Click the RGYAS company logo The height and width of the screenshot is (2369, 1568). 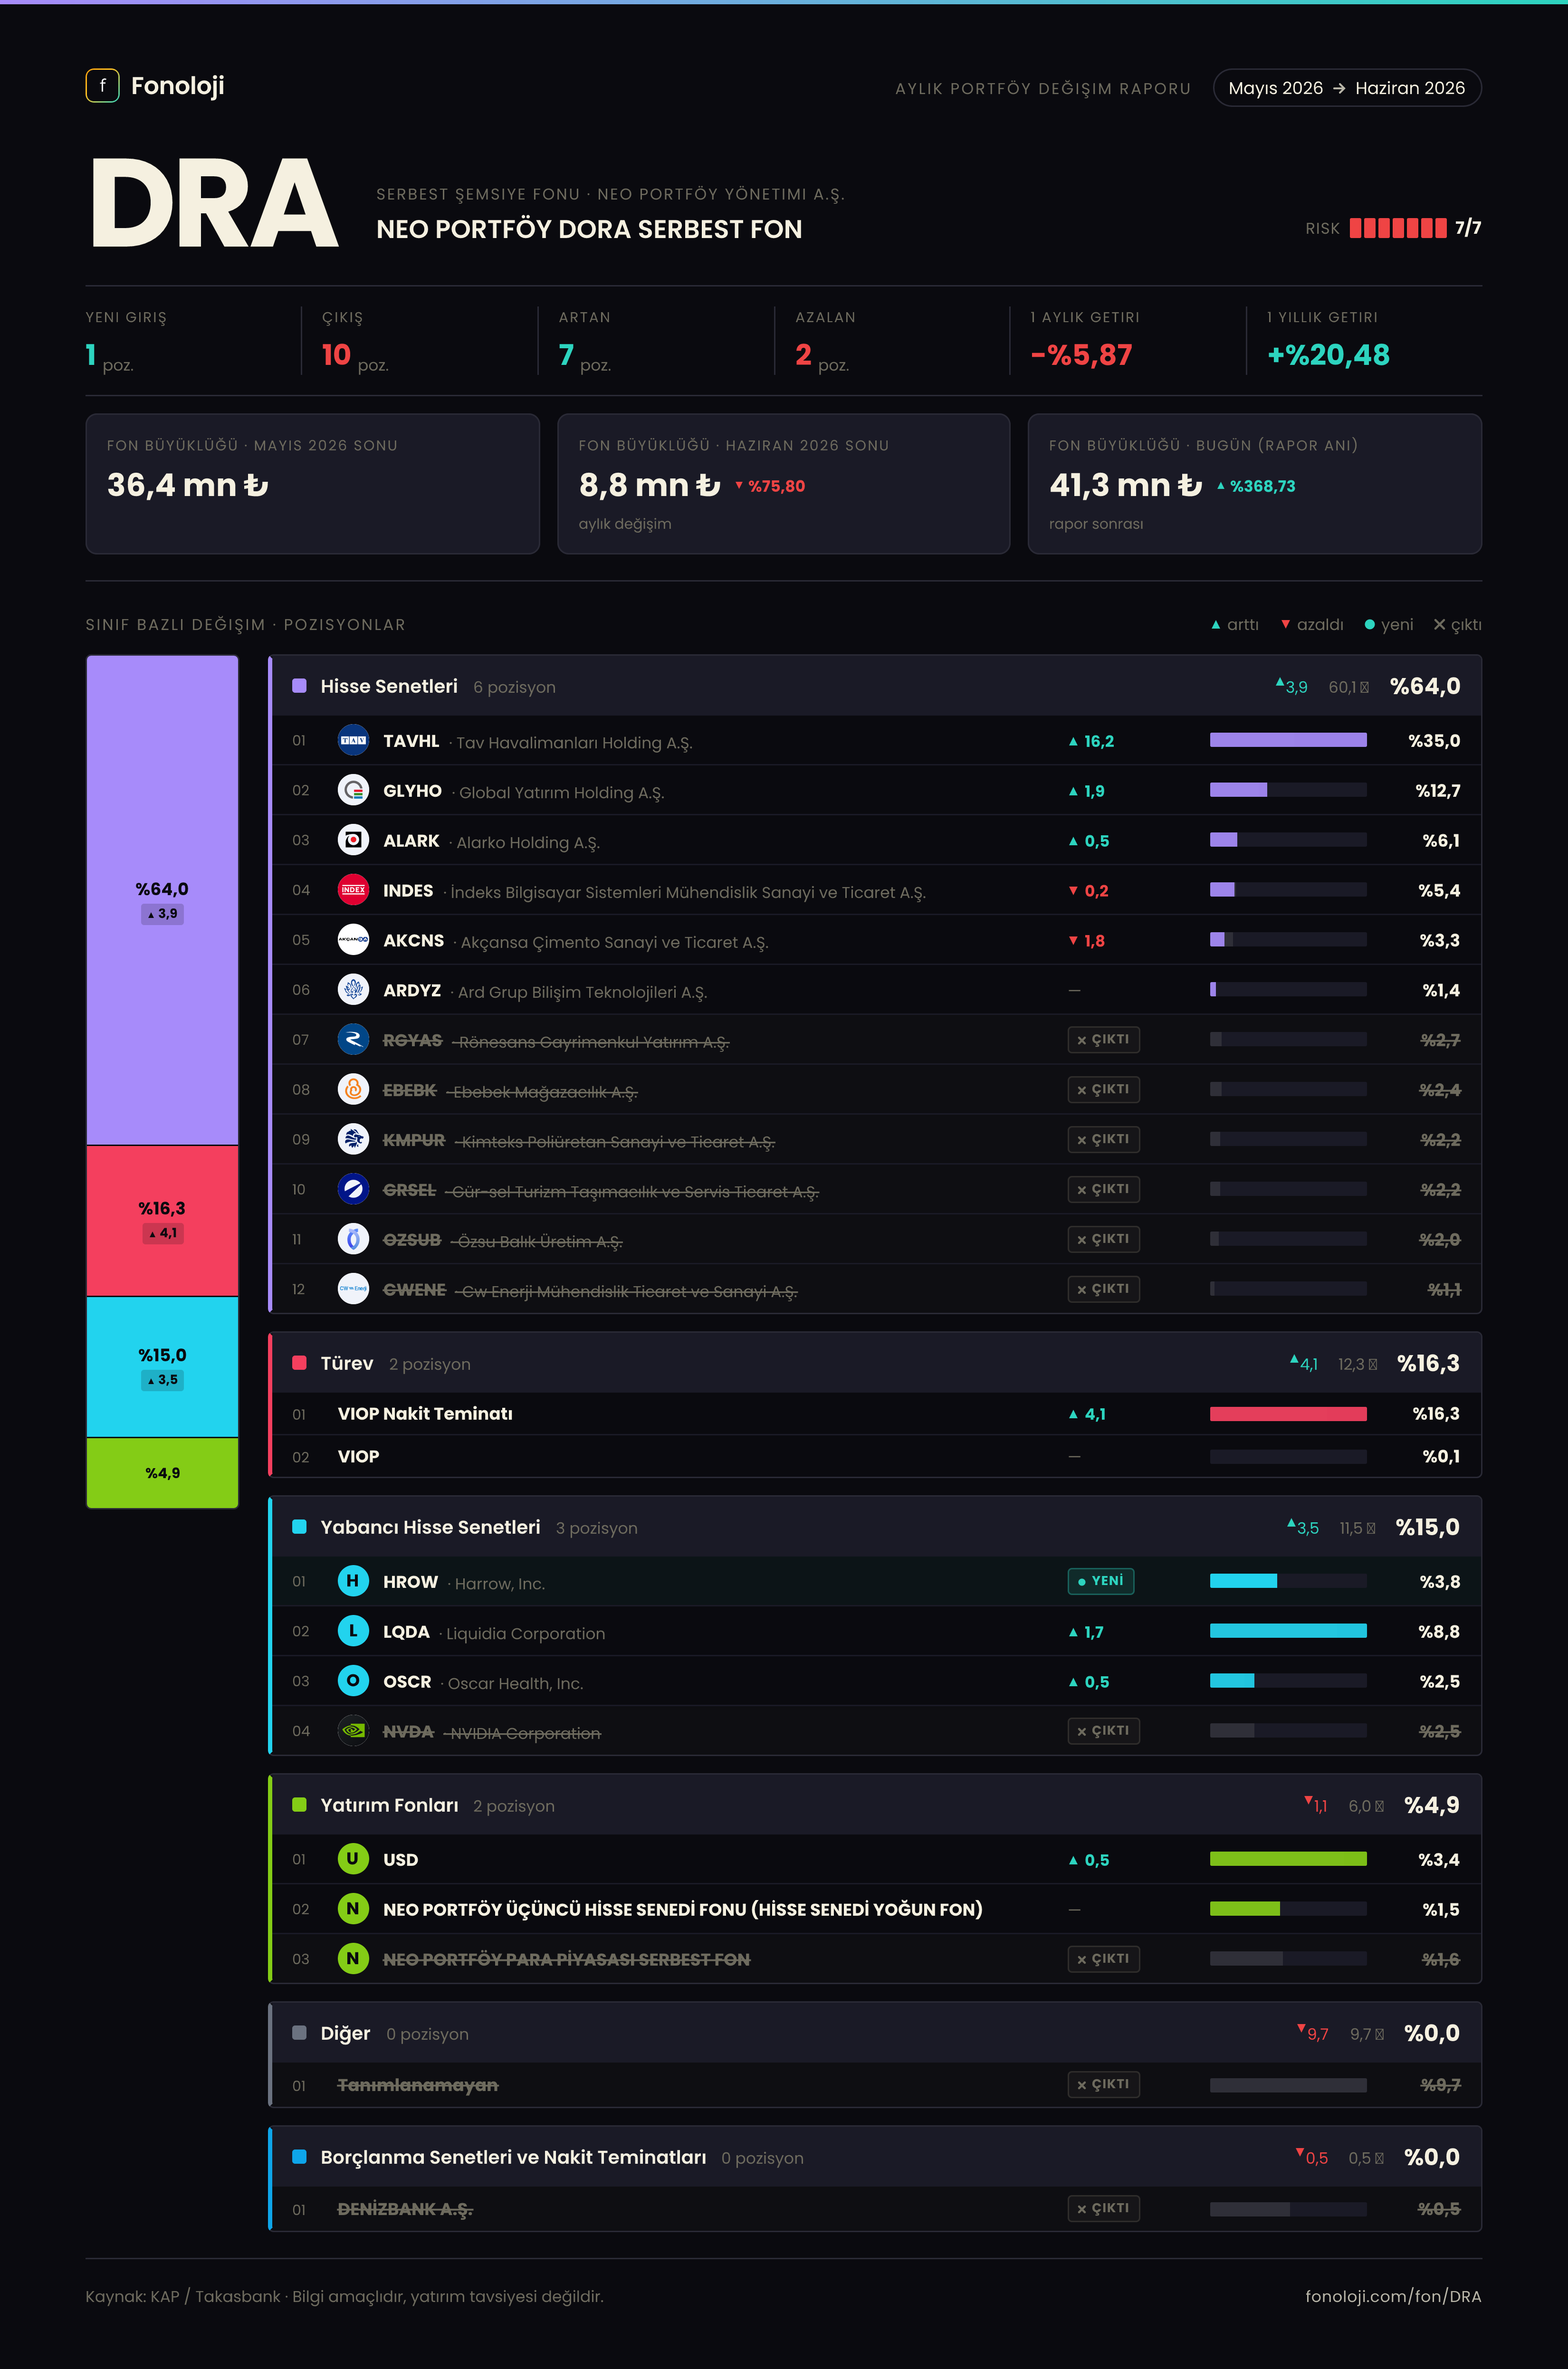[353, 1040]
